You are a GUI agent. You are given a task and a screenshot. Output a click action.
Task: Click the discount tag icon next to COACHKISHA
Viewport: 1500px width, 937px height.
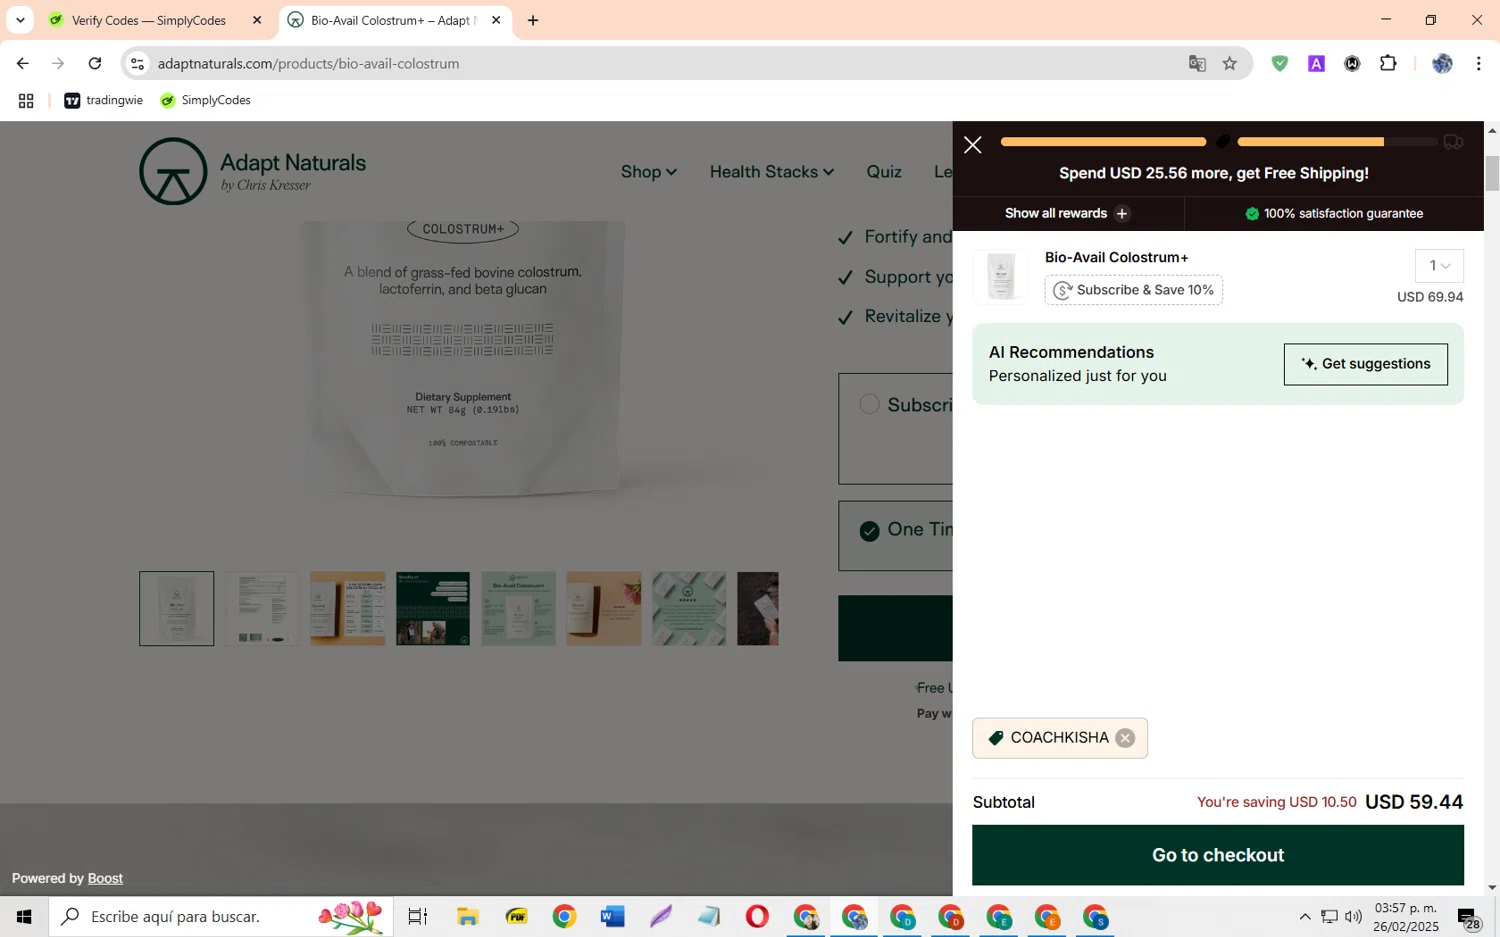click(996, 738)
